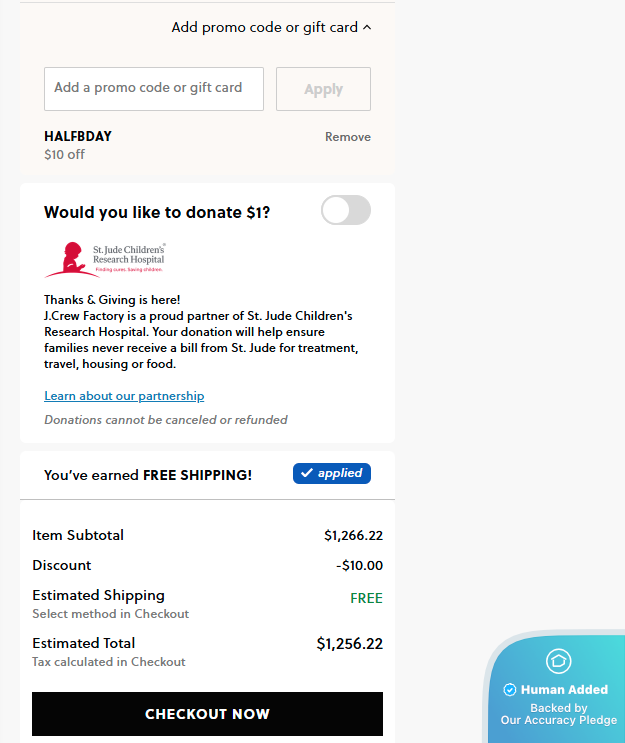Click the checkmark icon beside Human Added
This screenshot has width=625, height=743.
(510, 690)
